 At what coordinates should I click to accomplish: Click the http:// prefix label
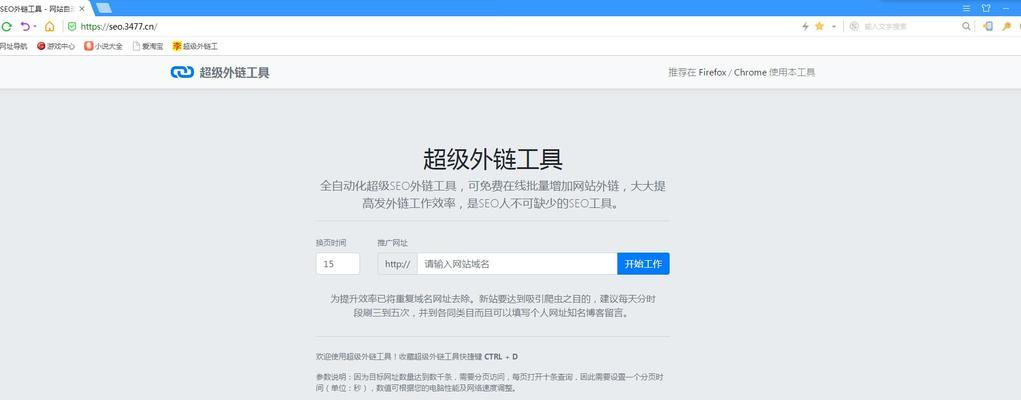tap(397, 264)
